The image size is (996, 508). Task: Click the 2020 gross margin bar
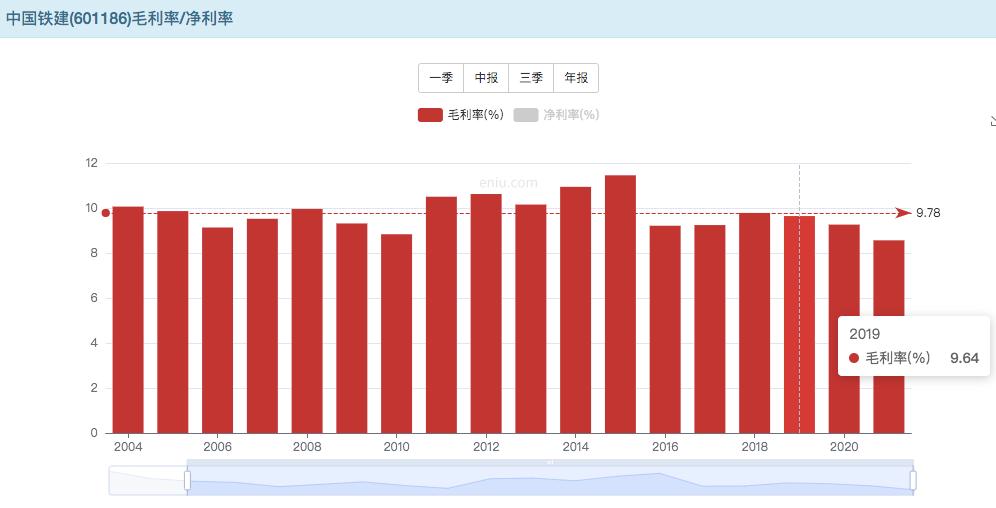(x=844, y=329)
